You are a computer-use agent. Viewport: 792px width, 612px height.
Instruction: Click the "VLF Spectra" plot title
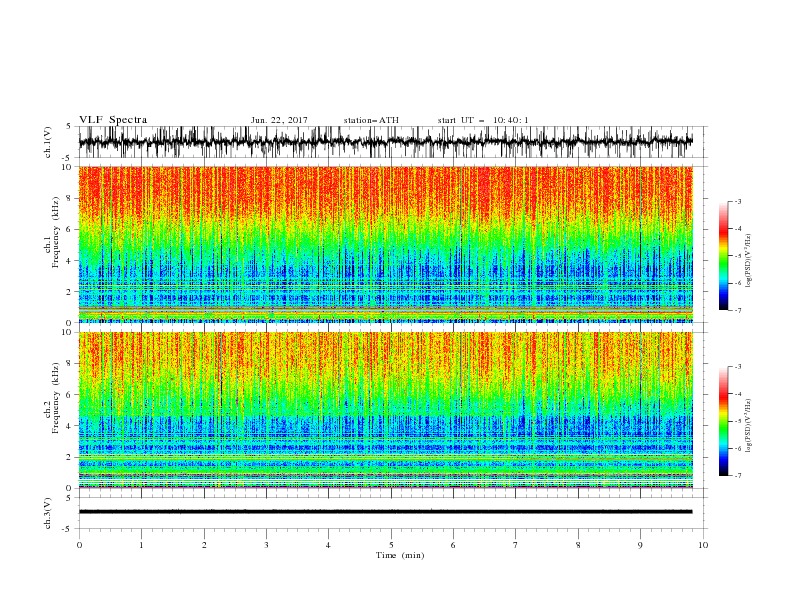tap(113, 120)
